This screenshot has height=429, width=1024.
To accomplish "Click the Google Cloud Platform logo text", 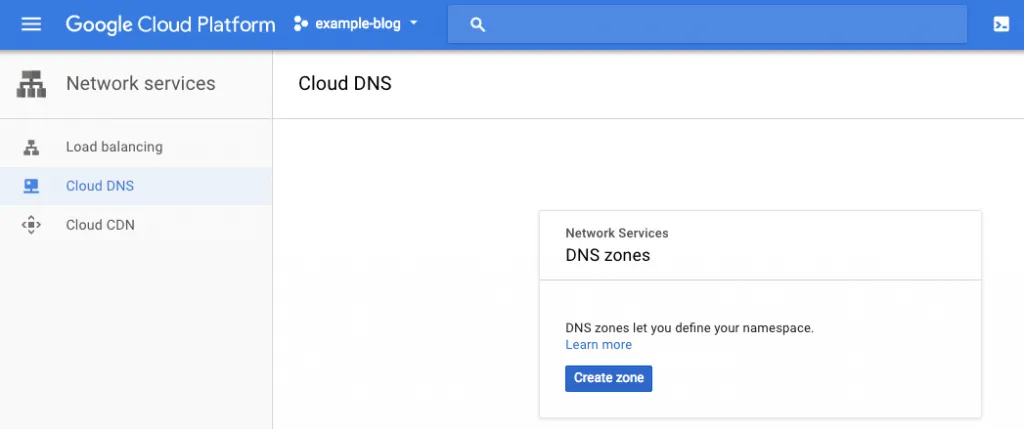I will tap(170, 25).
